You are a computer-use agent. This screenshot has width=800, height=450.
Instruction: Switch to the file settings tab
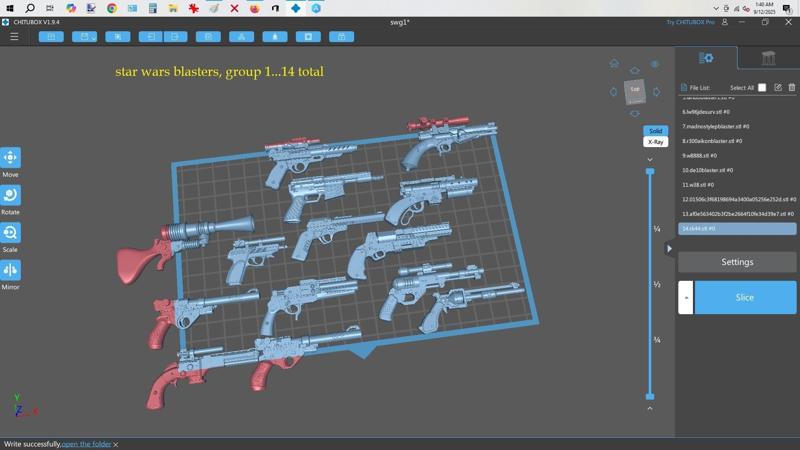706,58
